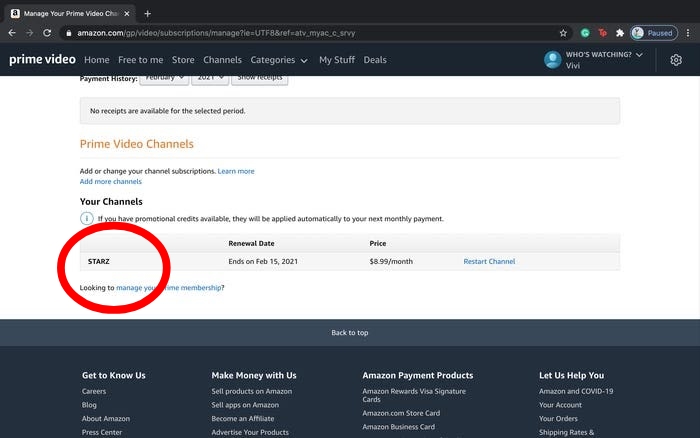
Task: Click Sell products on Amazon link
Action: tap(252, 391)
